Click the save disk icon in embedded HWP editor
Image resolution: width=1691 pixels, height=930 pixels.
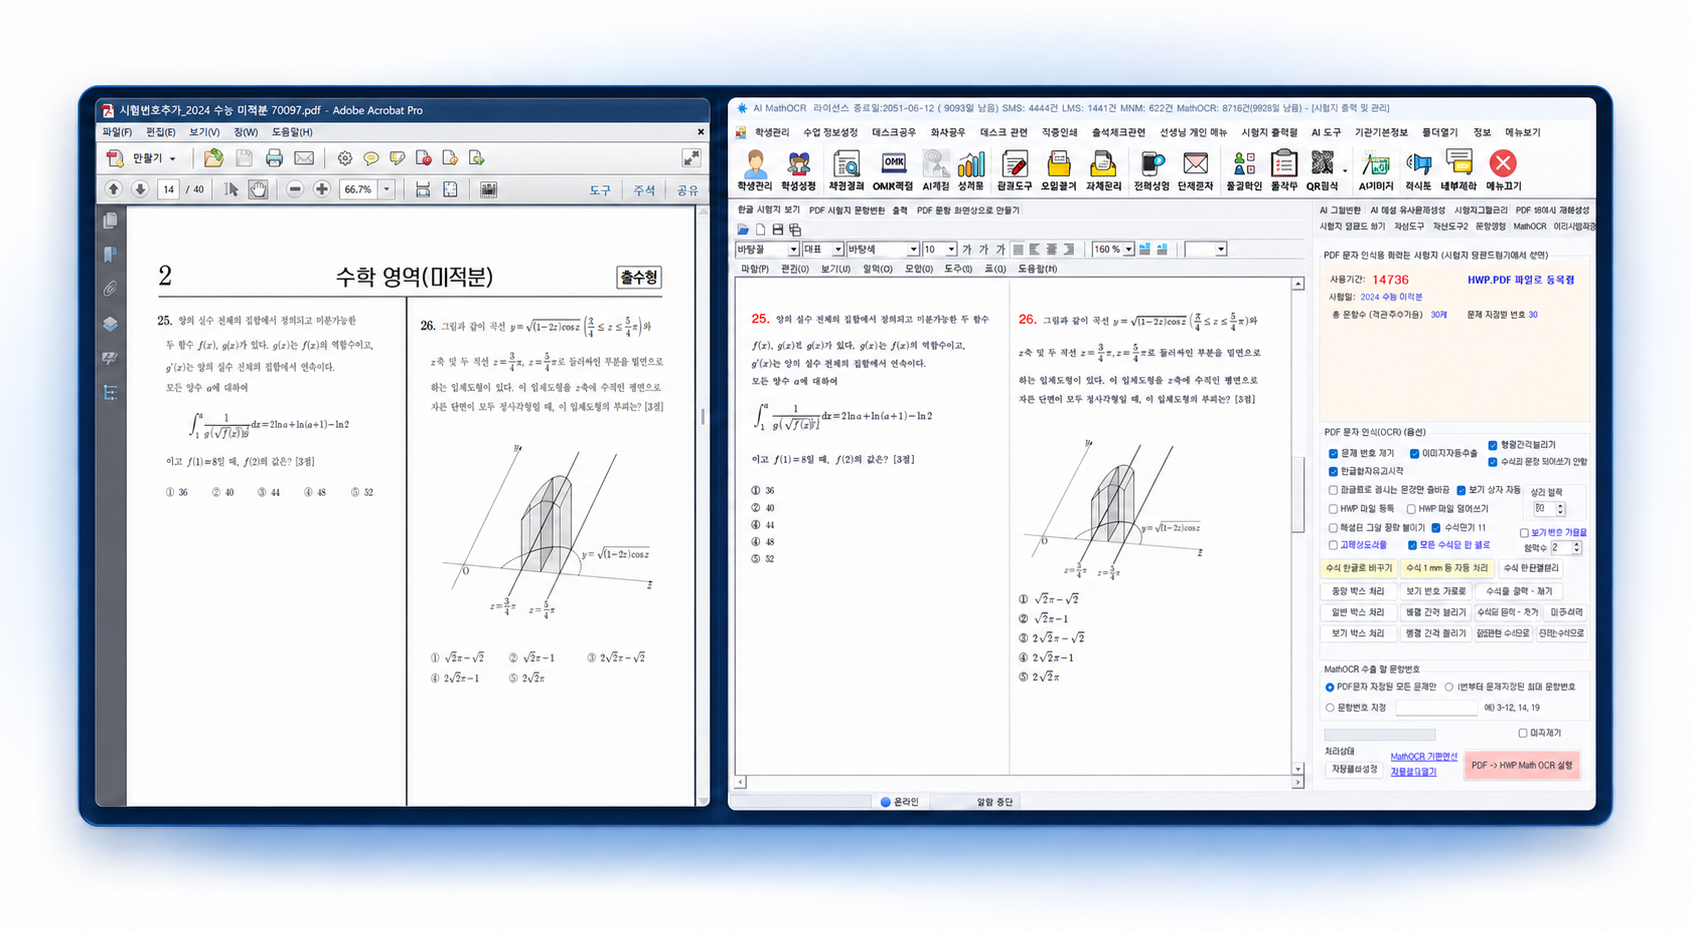pyautogui.click(x=778, y=229)
